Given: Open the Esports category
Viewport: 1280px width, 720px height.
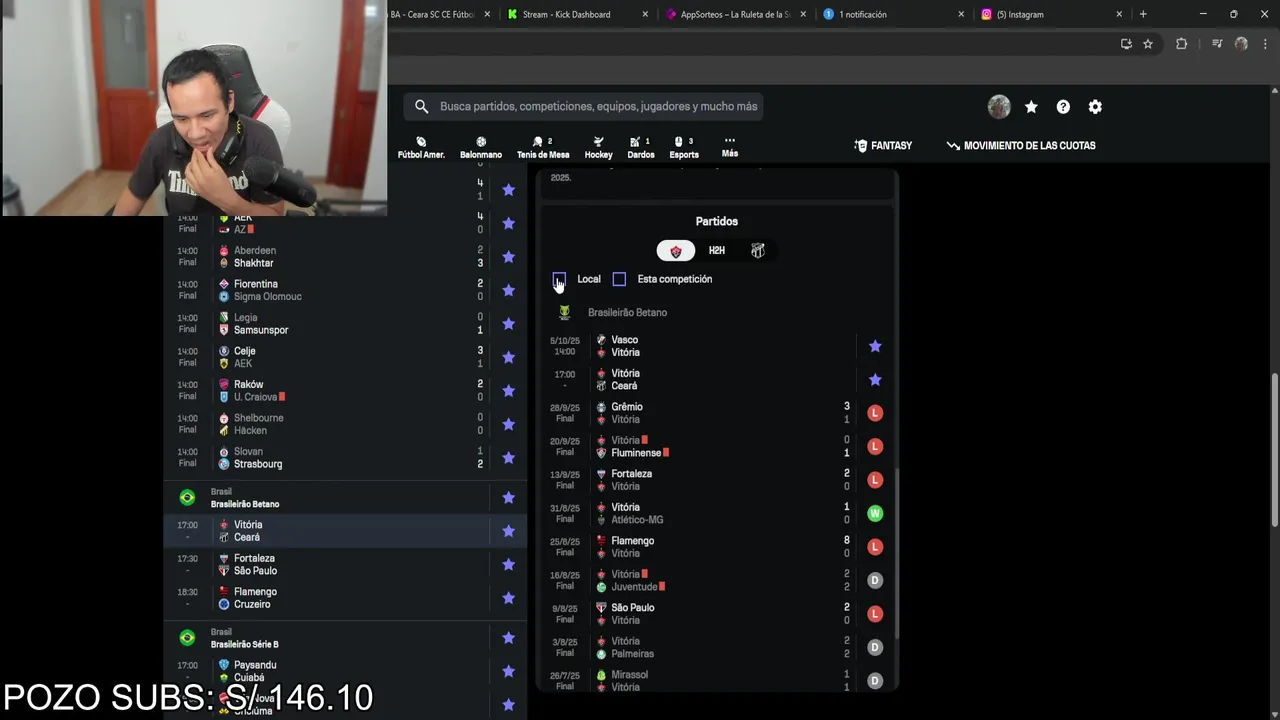Looking at the screenshot, I should click(x=684, y=147).
